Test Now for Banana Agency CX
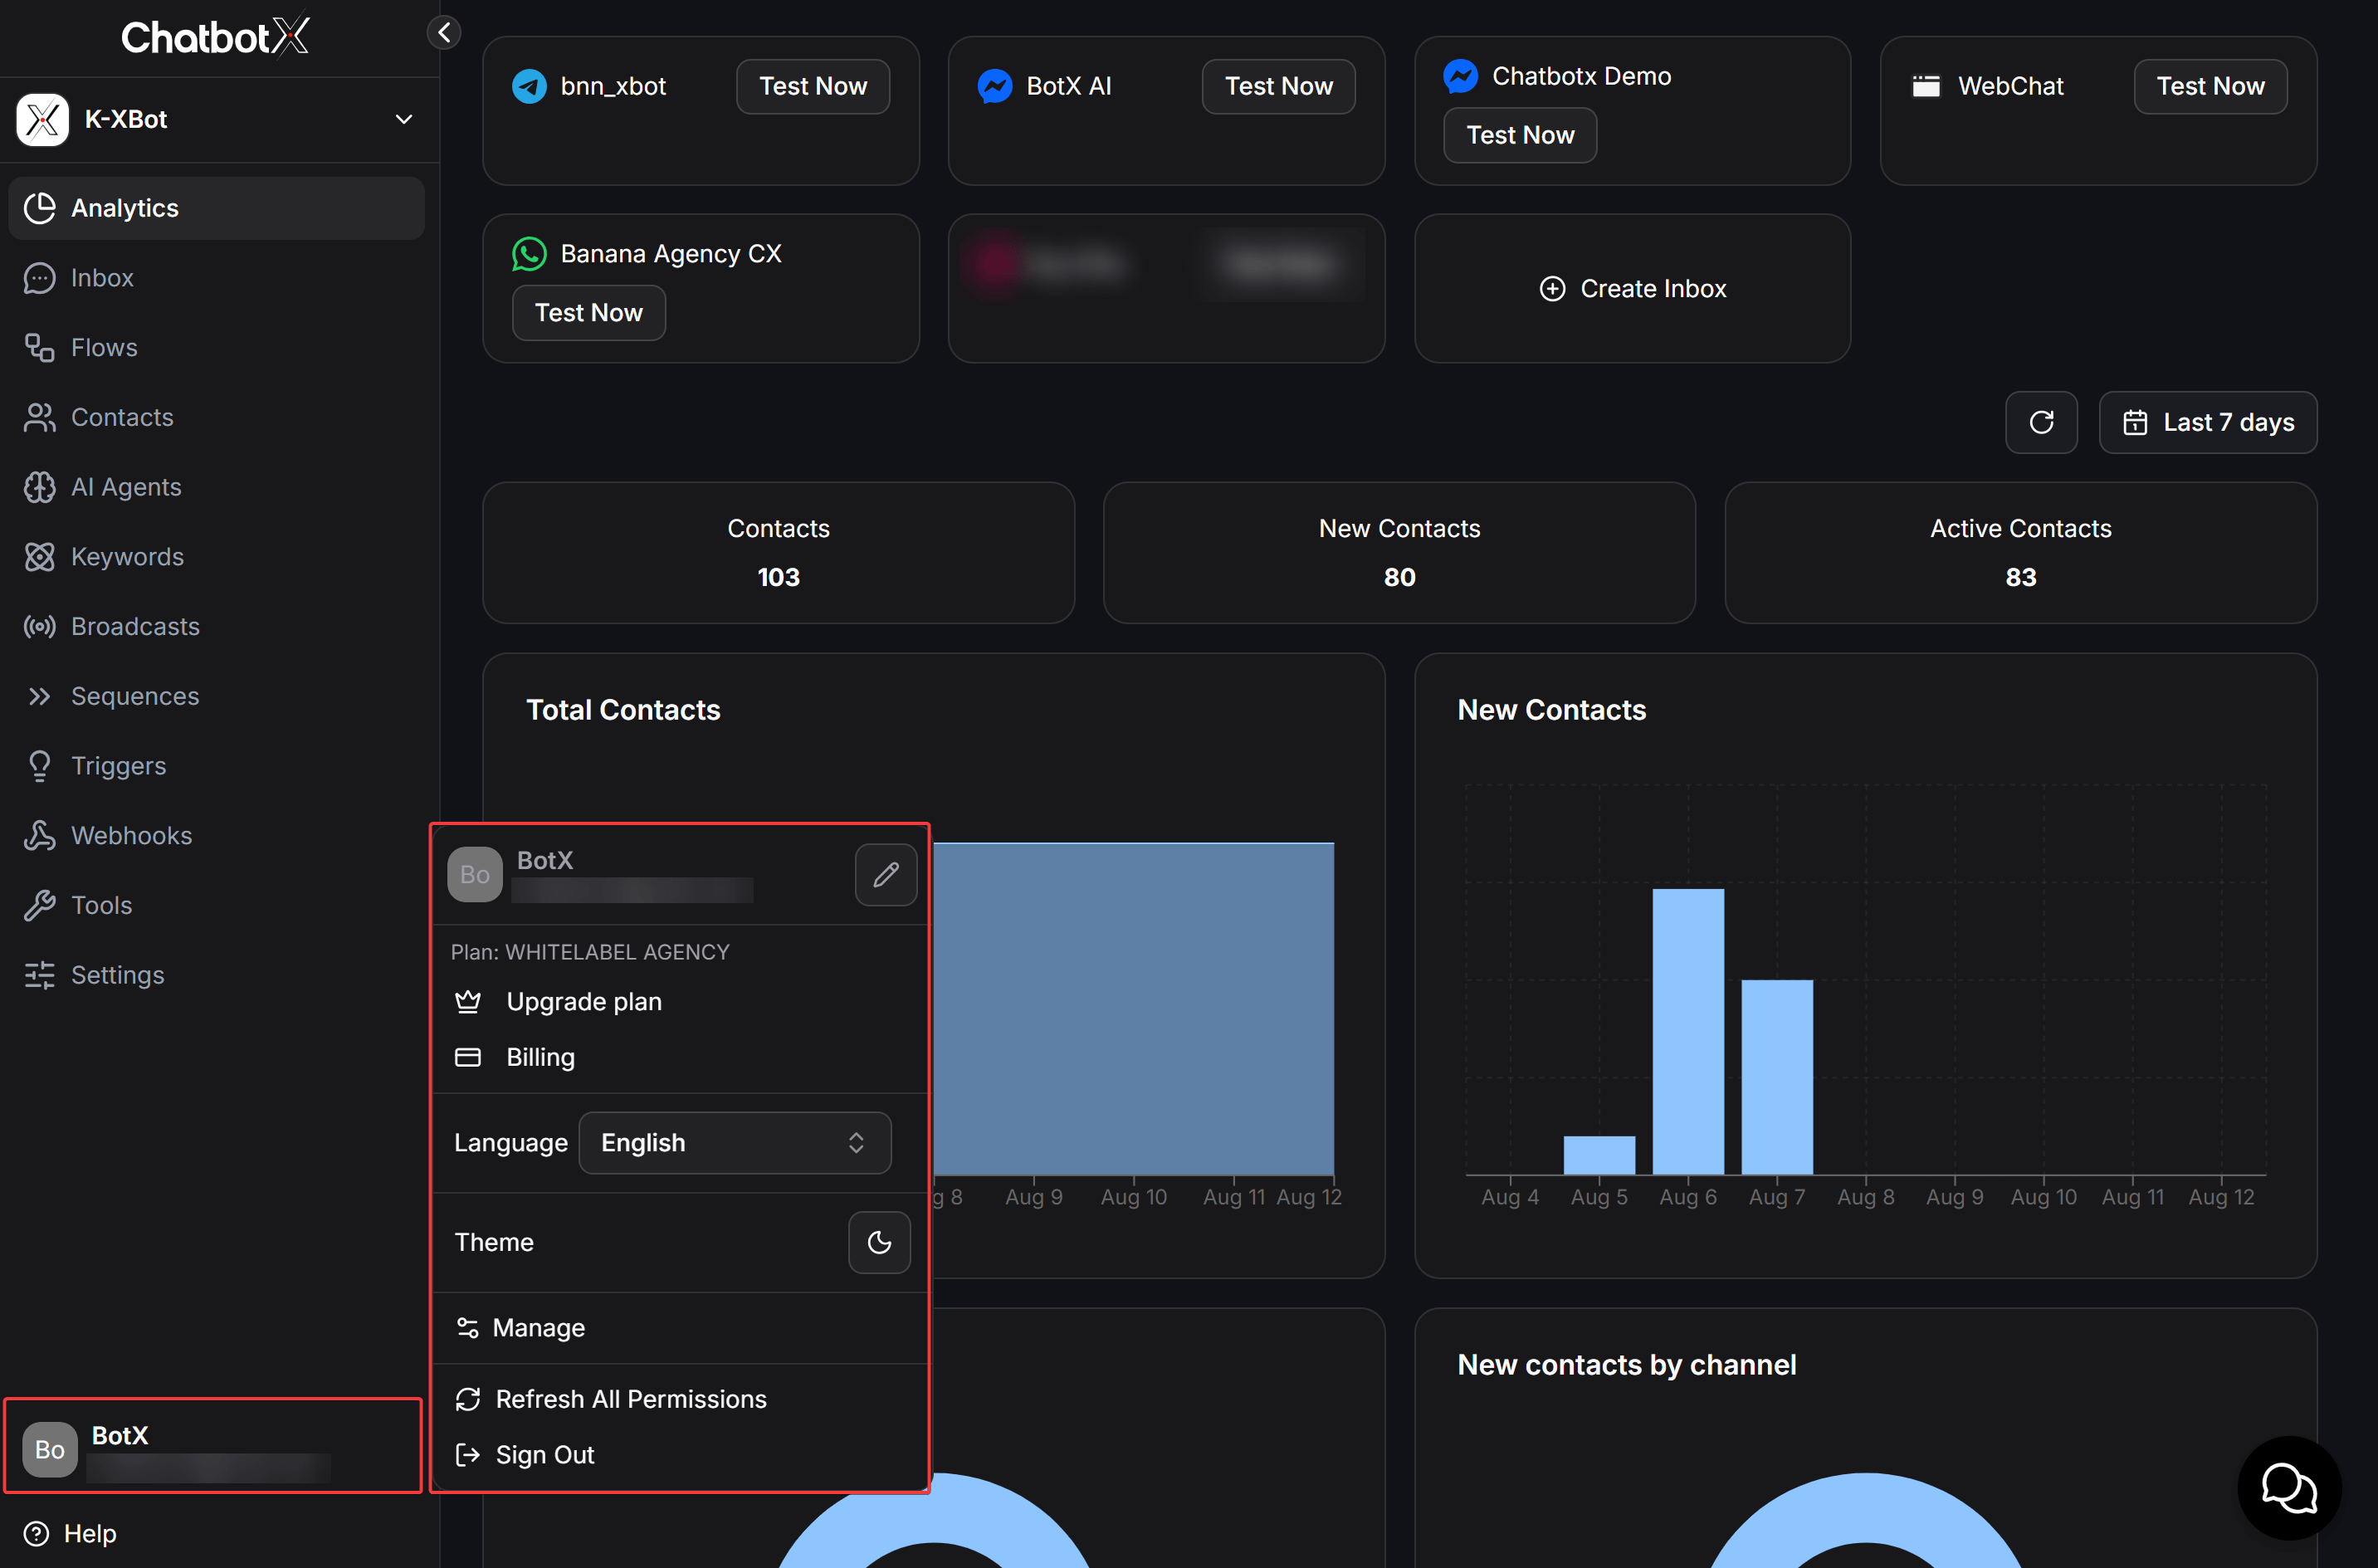2378x1568 pixels. point(589,313)
